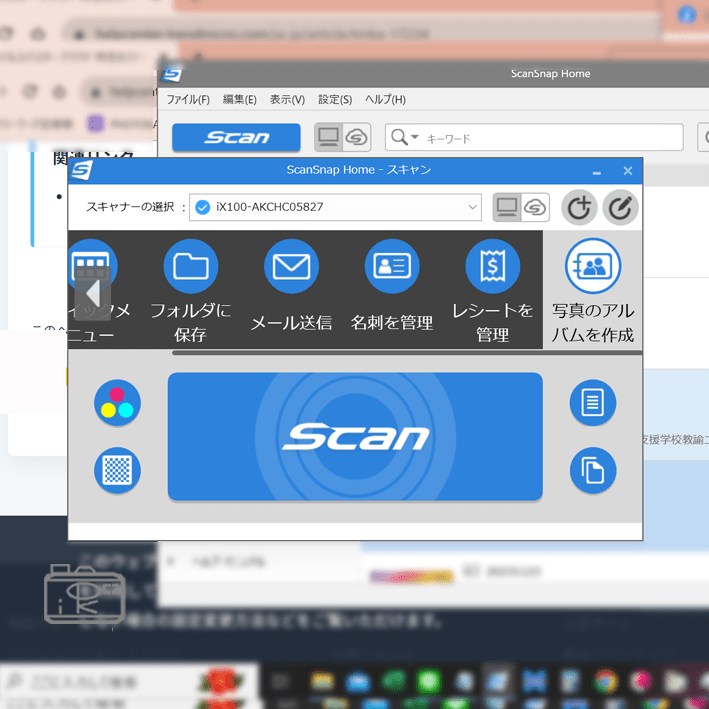Click the single document page icon
This screenshot has height=709, width=709.
point(593,403)
